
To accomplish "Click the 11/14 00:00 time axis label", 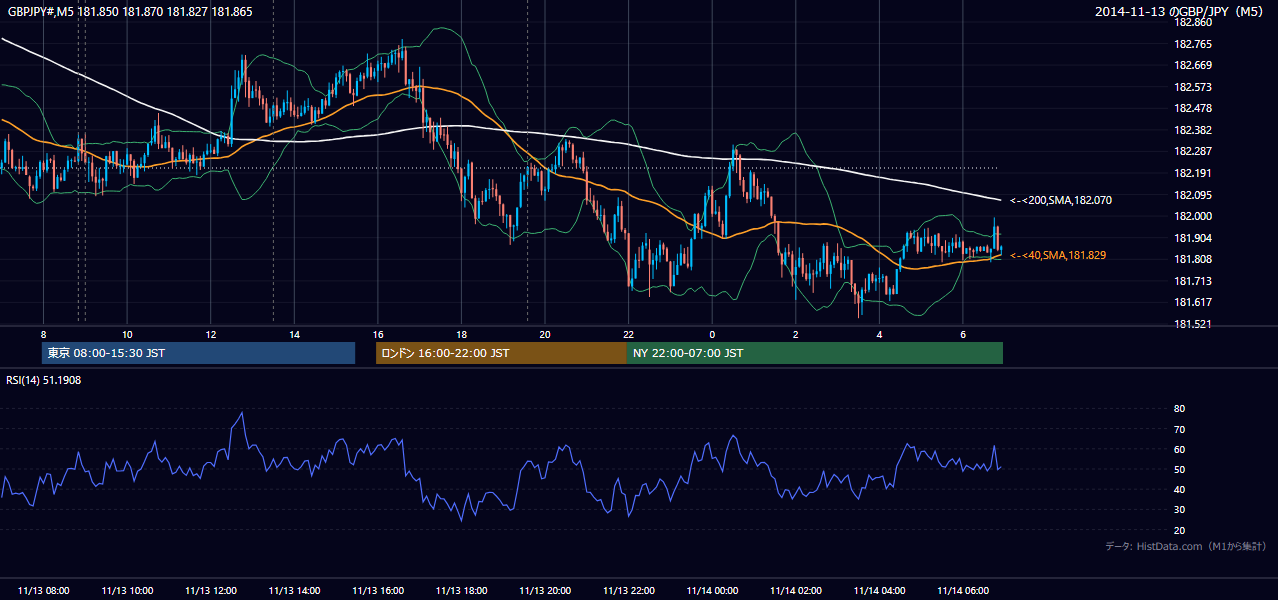I will click(712, 591).
